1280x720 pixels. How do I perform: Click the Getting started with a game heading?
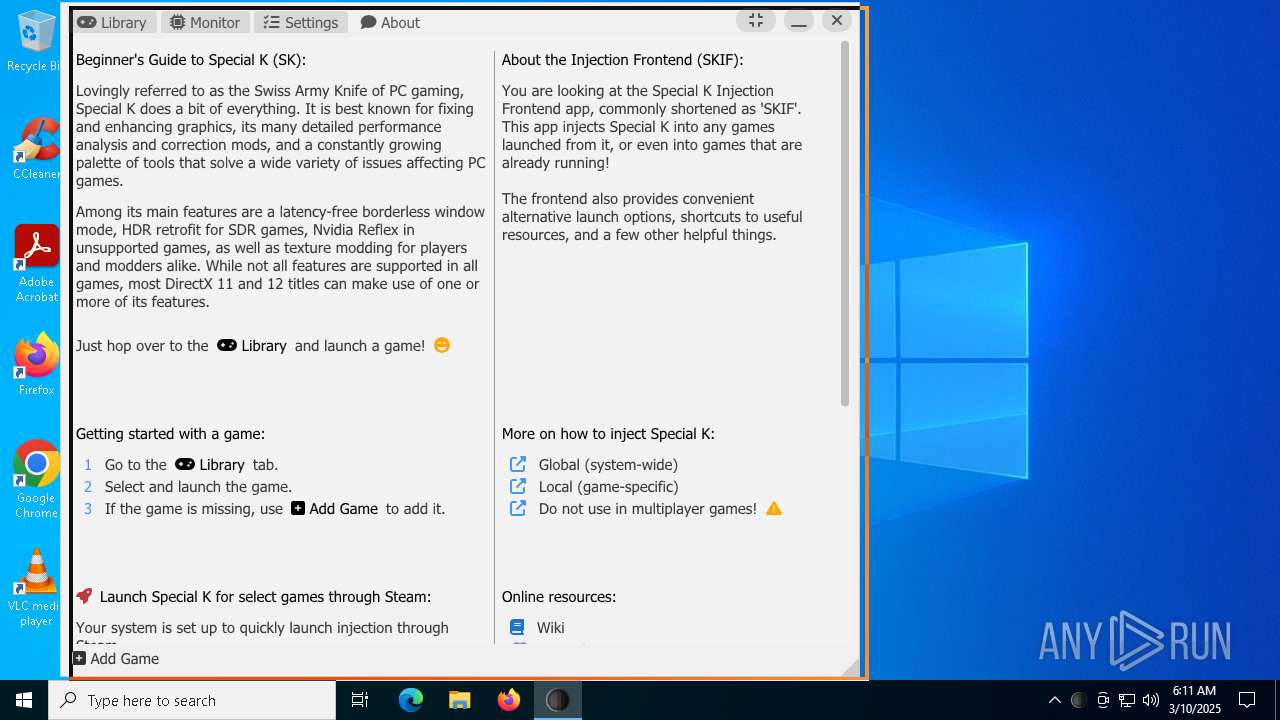170,433
